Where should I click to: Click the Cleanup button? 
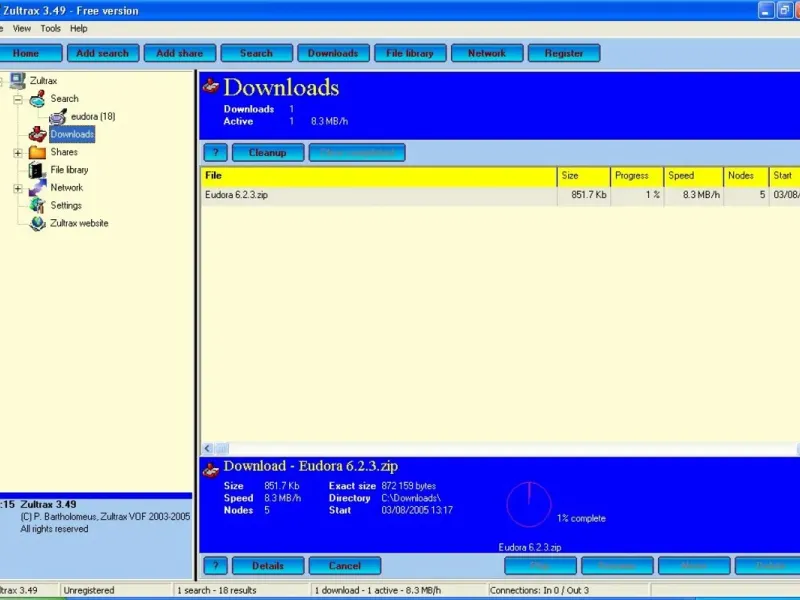click(x=267, y=153)
